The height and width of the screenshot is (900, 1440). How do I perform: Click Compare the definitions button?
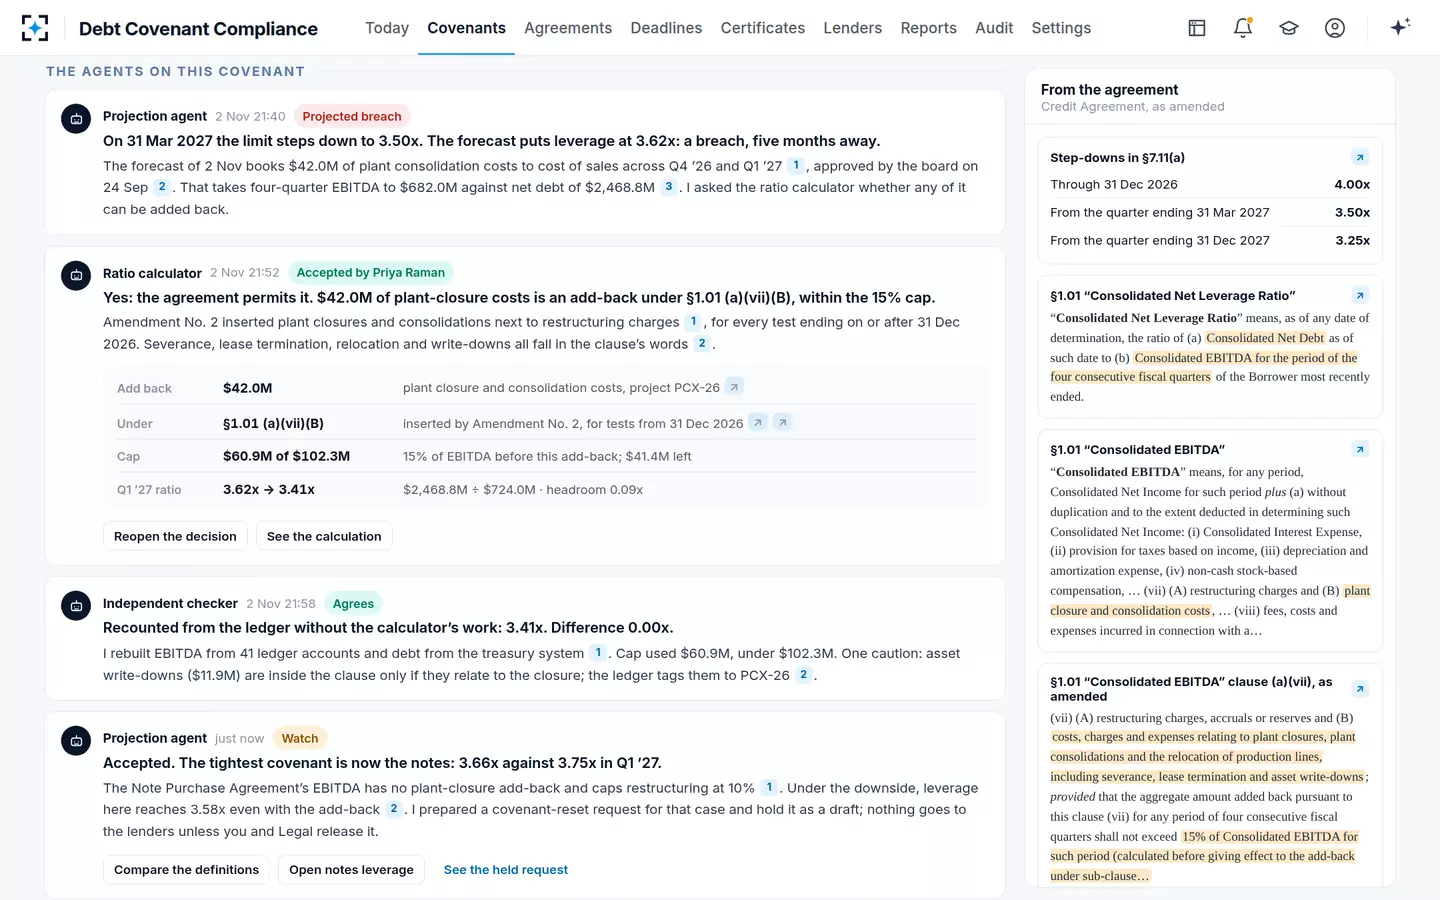(186, 869)
